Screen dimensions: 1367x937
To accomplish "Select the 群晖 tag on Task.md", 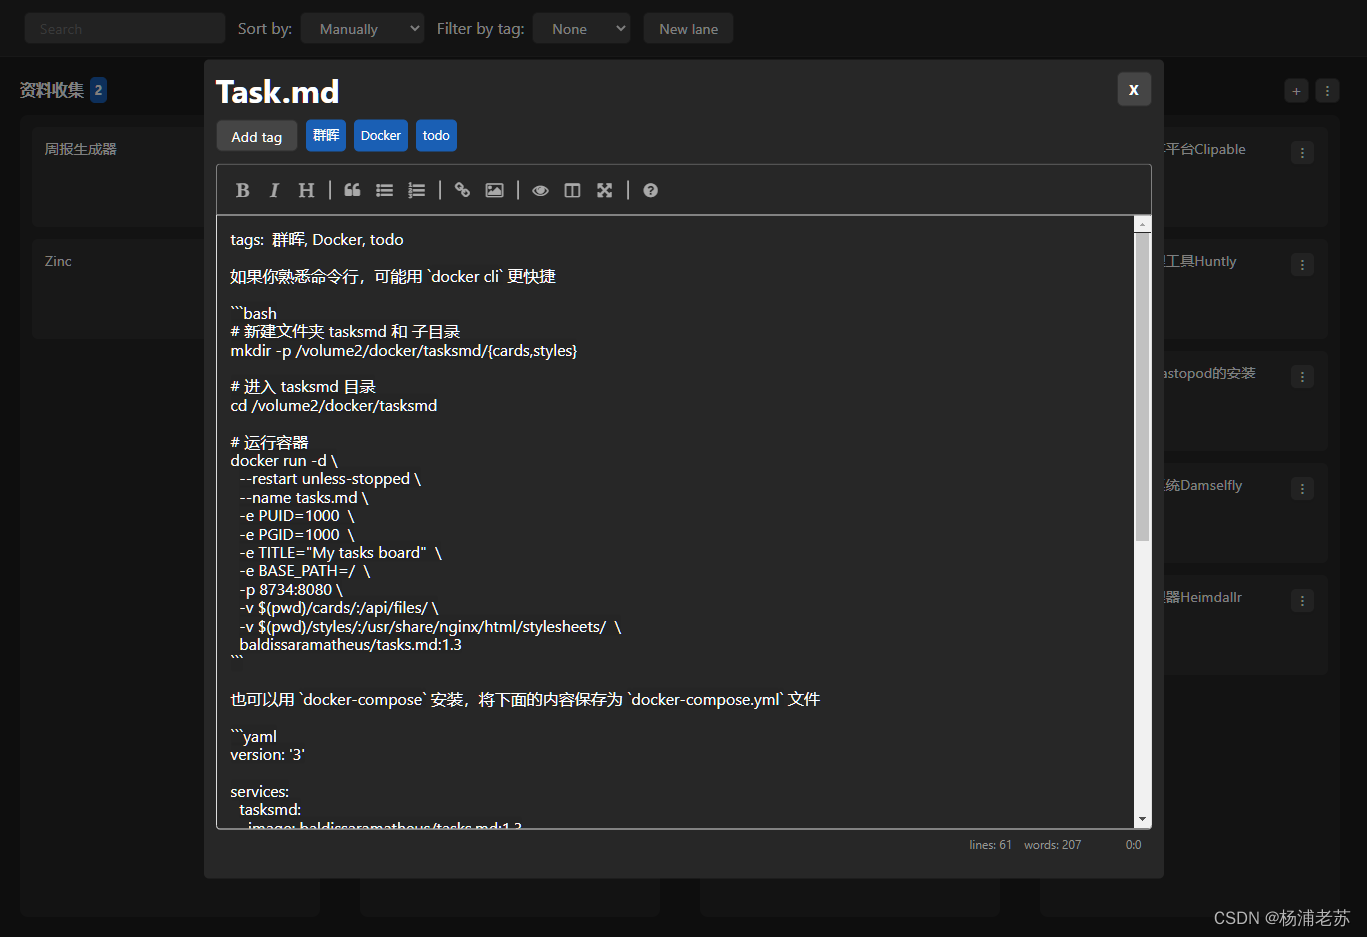I will pyautogui.click(x=325, y=135).
